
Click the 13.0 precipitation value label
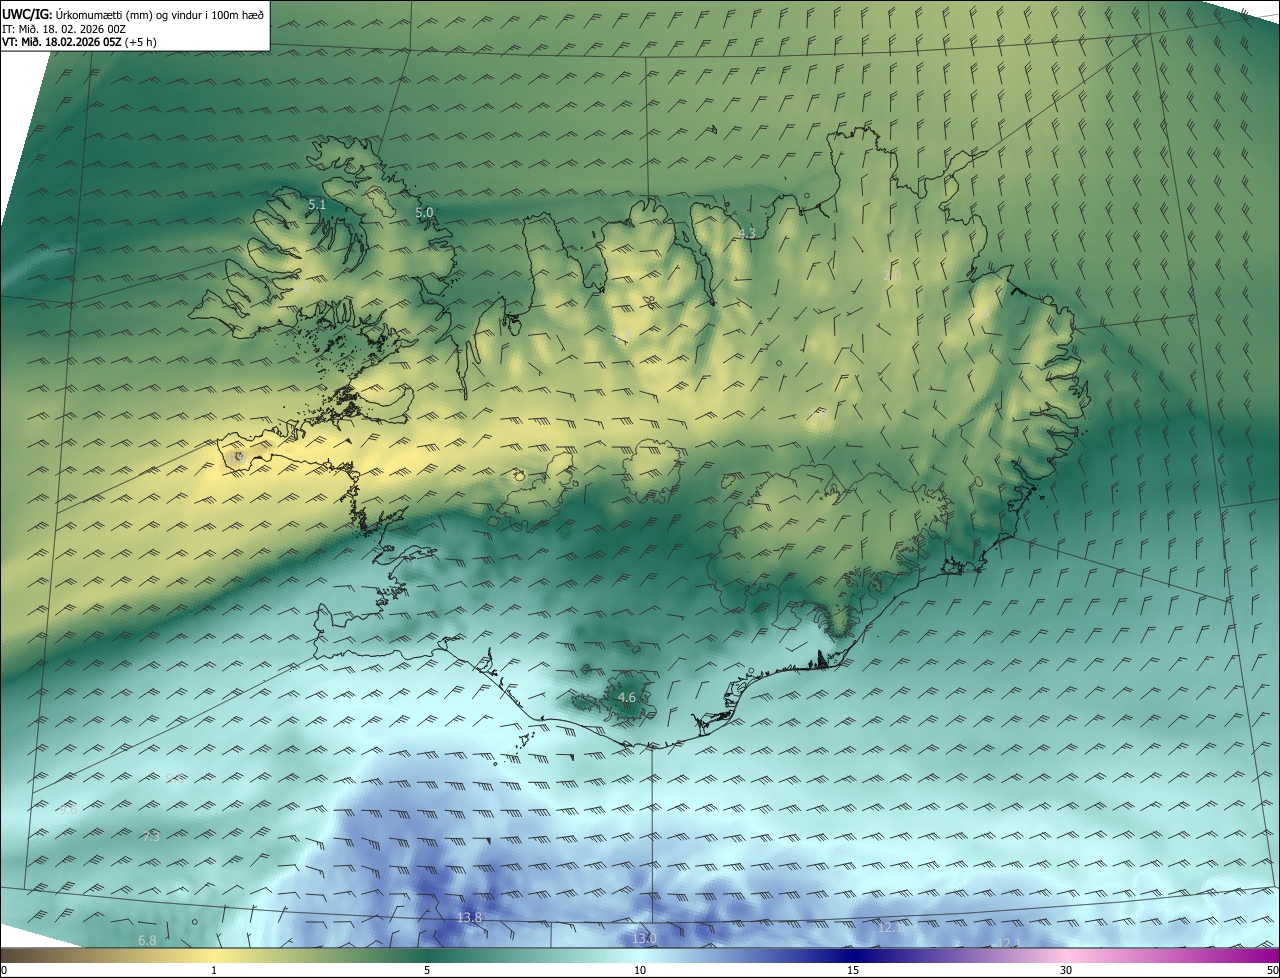(644, 938)
